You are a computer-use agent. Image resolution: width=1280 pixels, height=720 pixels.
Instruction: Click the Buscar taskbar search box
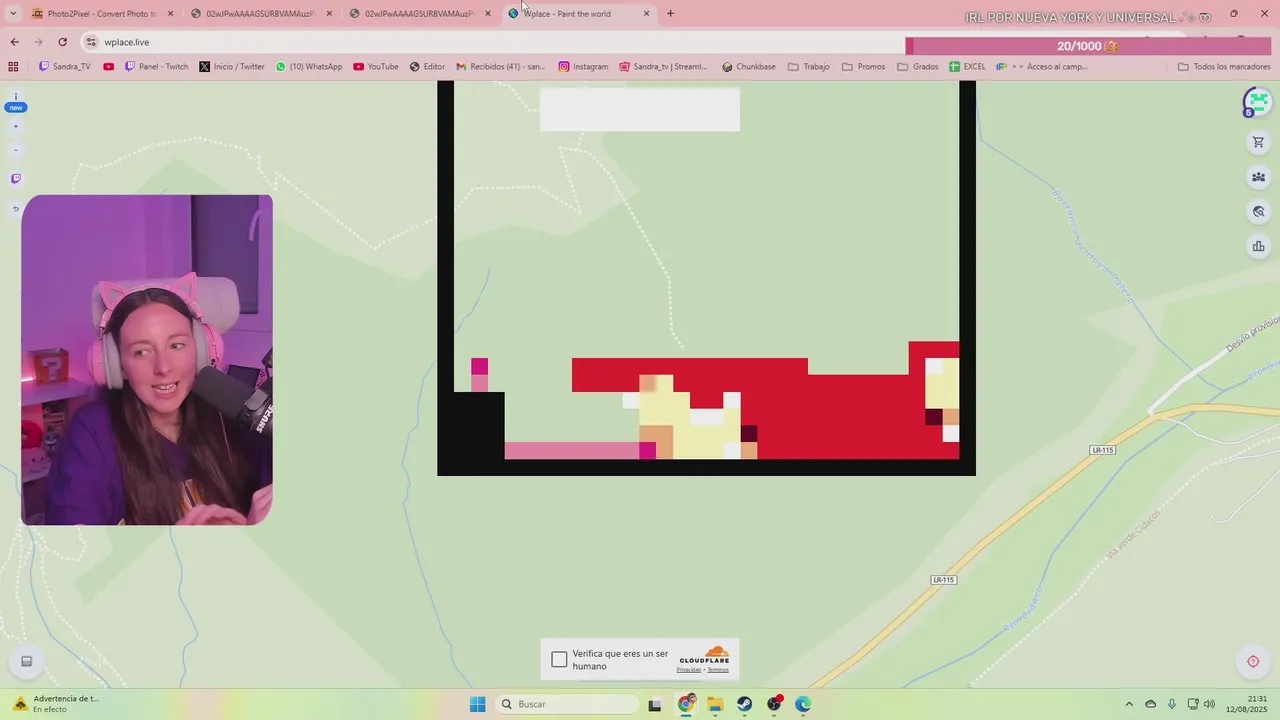(568, 704)
